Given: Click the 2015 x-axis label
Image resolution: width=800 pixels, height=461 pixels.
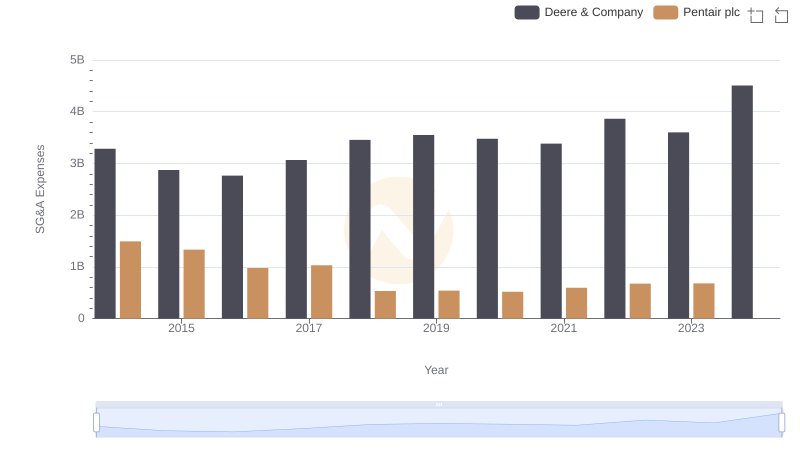Looking at the screenshot, I should [181, 328].
